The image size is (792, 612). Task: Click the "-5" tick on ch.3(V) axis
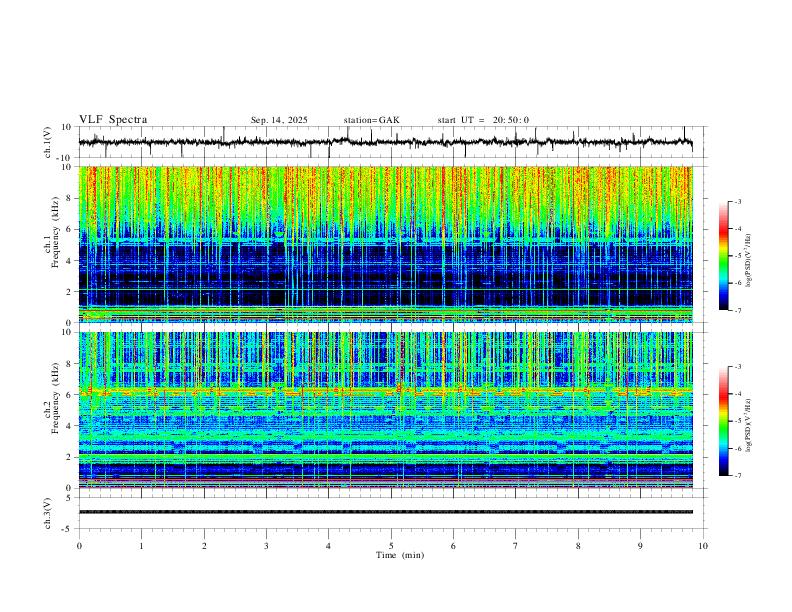pyautogui.click(x=68, y=529)
